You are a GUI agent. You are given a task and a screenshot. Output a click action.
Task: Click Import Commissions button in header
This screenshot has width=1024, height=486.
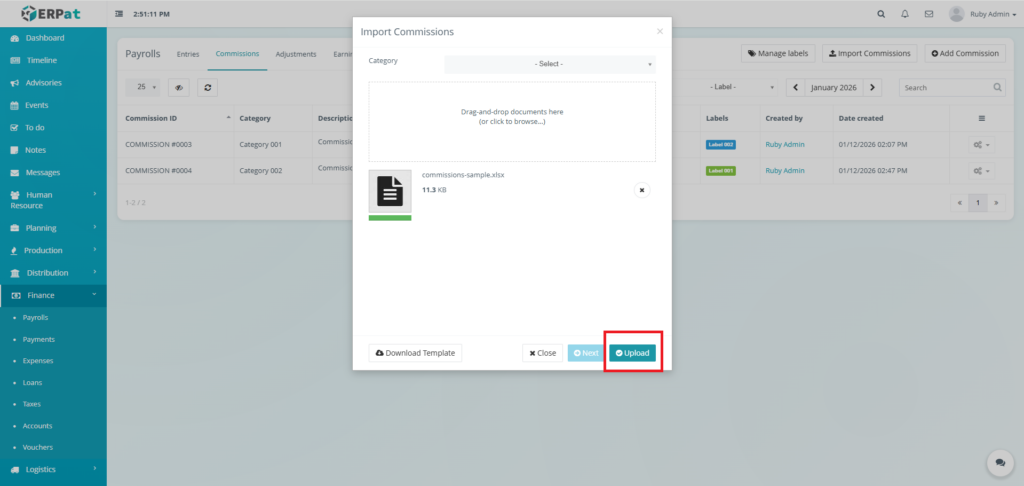point(870,54)
